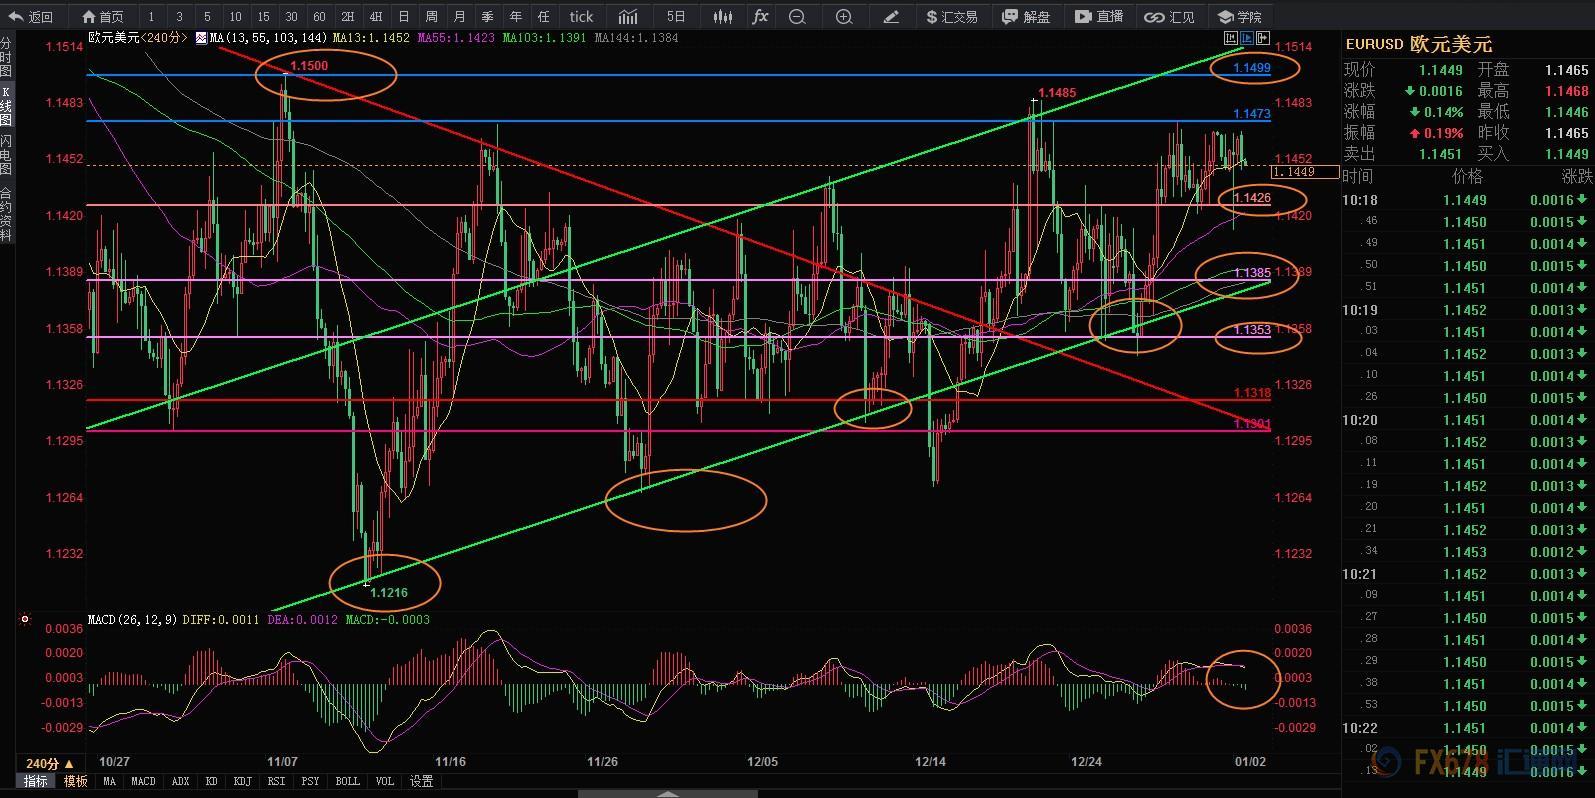Select 15-minute timeframe
Image resolution: width=1595 pixels, height=798 pixels.
(263, 16)
